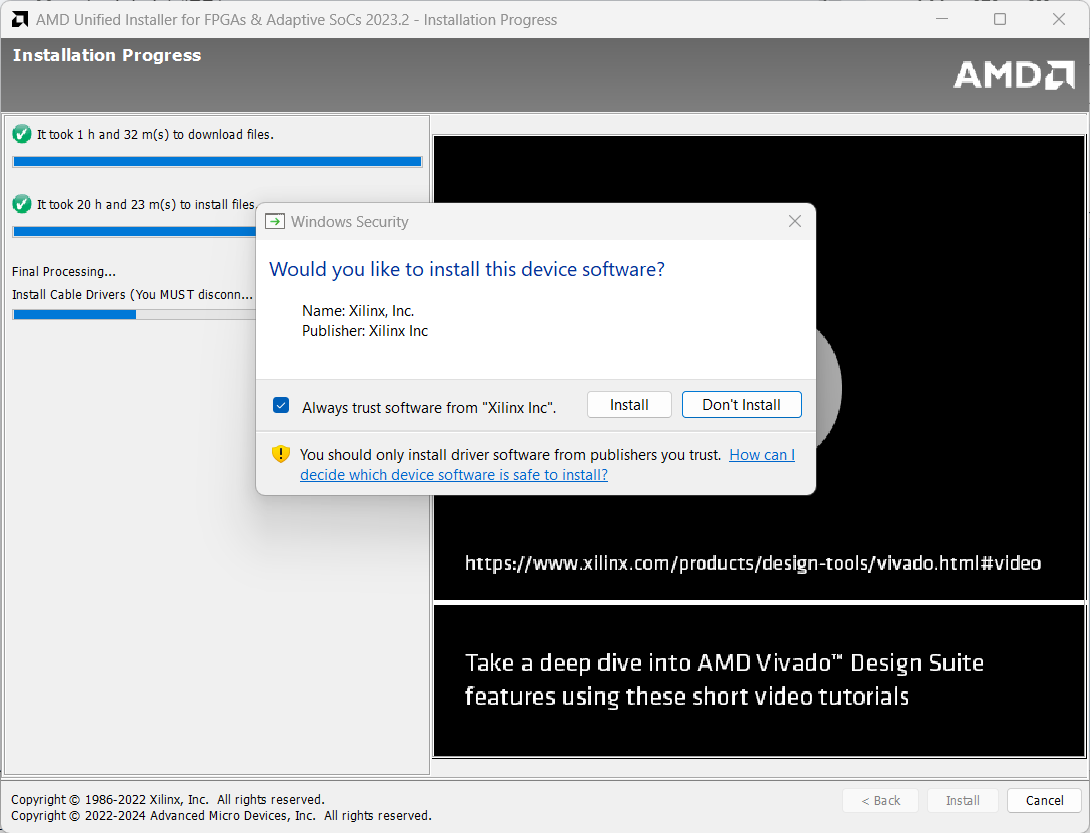1090x833 pixels.
Task: Cancel the AMD installation
Action: click(1044, 800)
